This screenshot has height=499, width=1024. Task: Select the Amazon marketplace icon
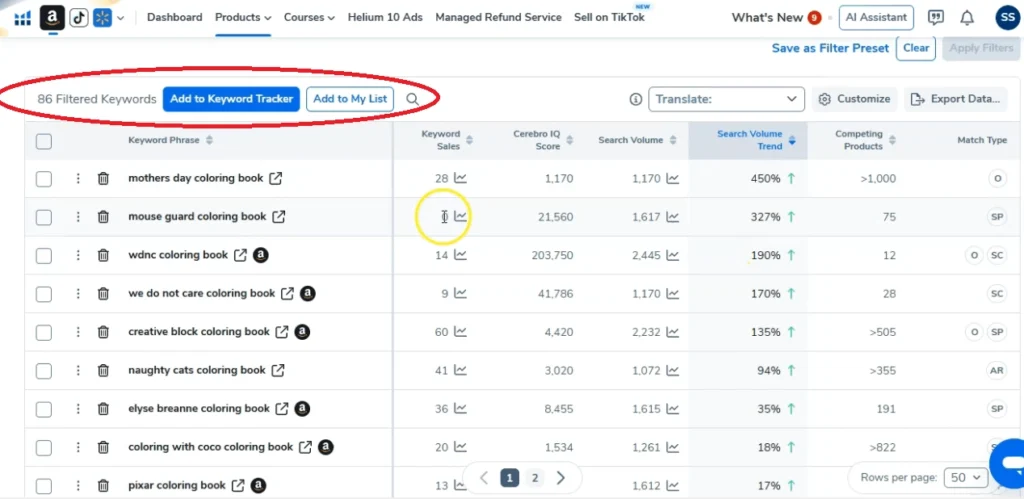[x=52, y=18]
